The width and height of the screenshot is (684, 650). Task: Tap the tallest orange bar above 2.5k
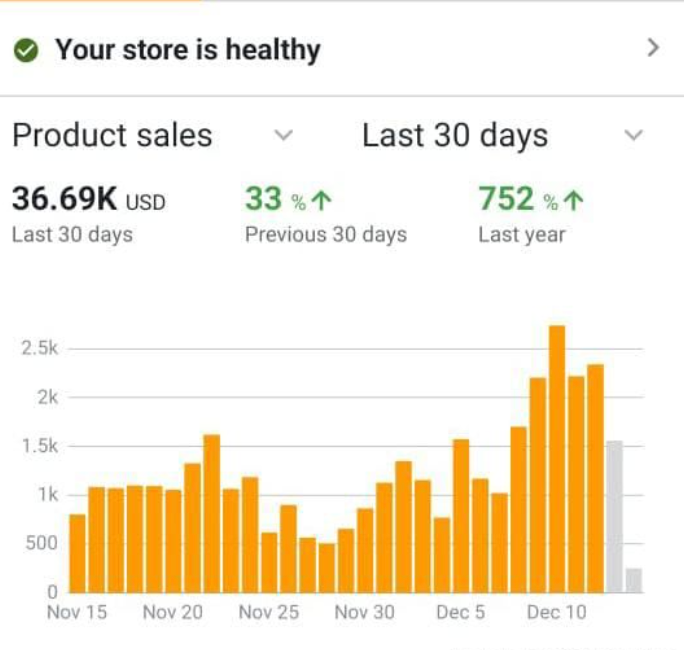tap(557, 459)
